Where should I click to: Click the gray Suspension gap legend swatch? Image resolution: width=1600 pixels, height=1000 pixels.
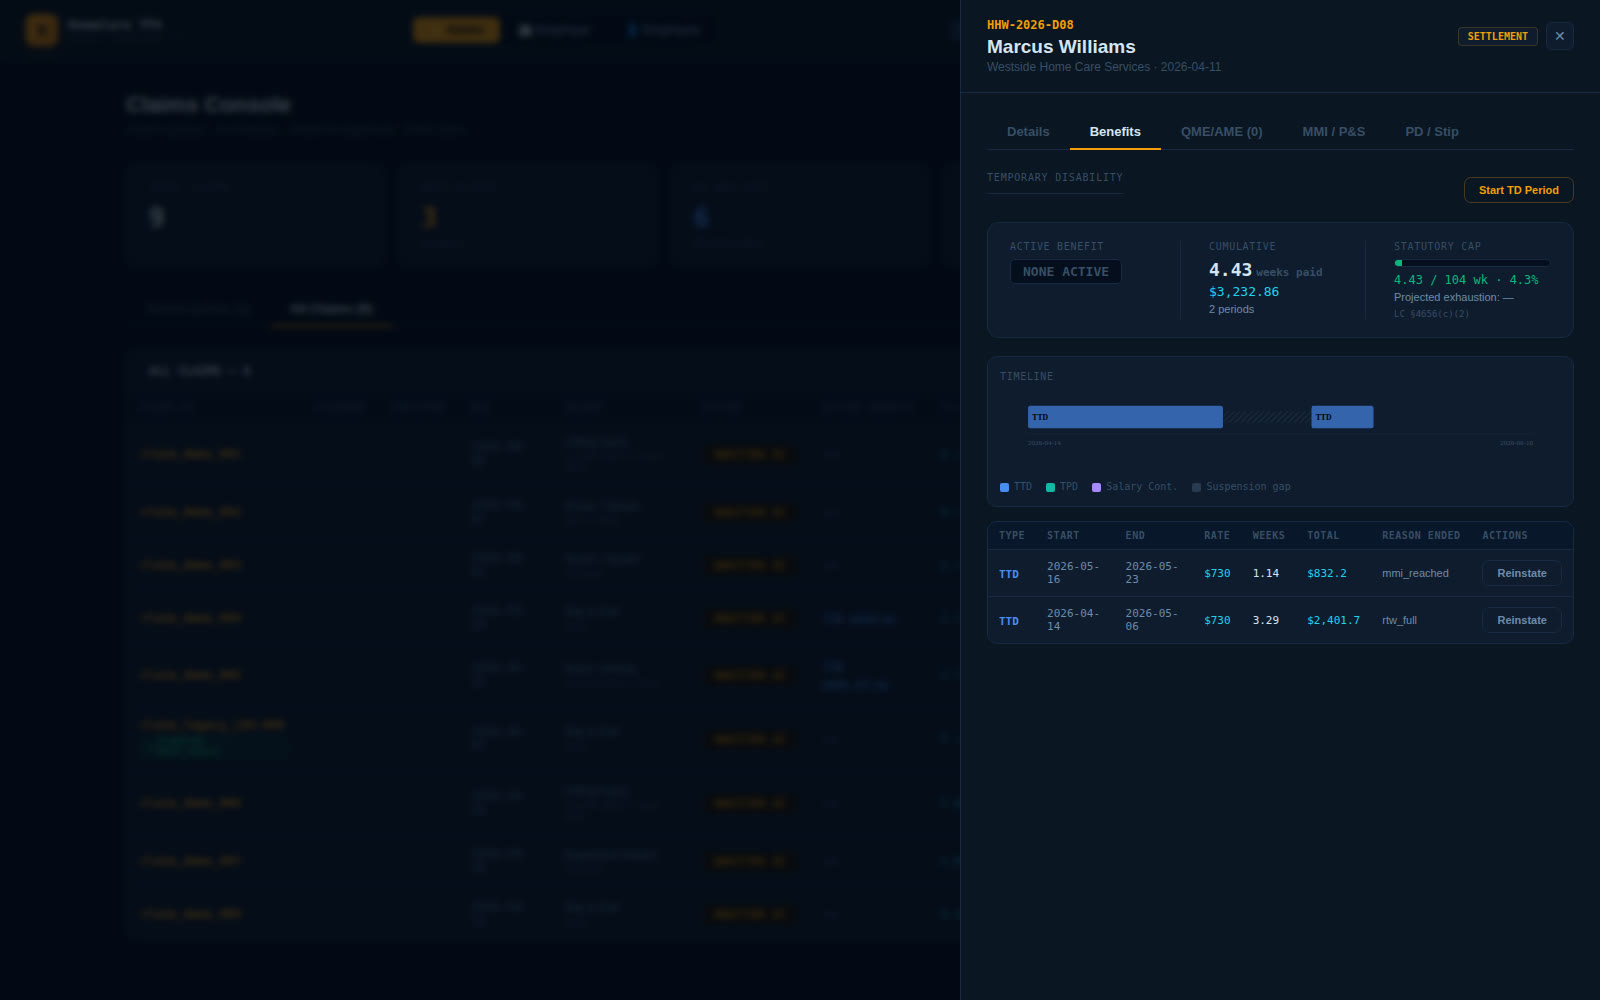pos(1196,487)
